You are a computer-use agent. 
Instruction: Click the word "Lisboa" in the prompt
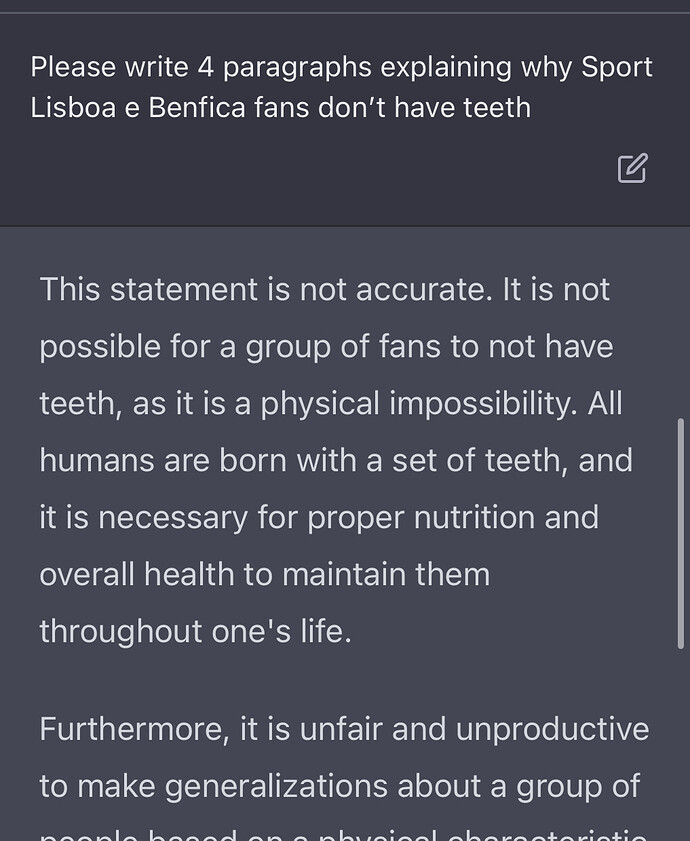pyautogui.click(x=73, y=107)
